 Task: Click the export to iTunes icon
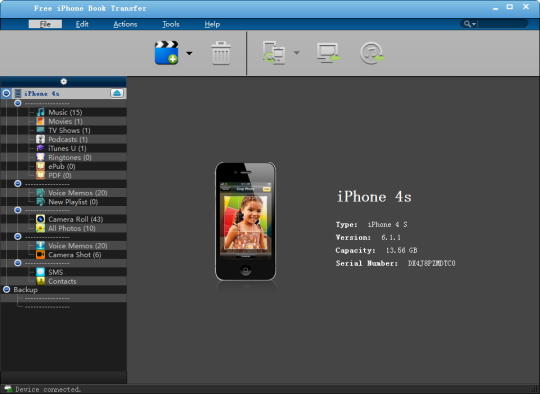tap(372, 53)
